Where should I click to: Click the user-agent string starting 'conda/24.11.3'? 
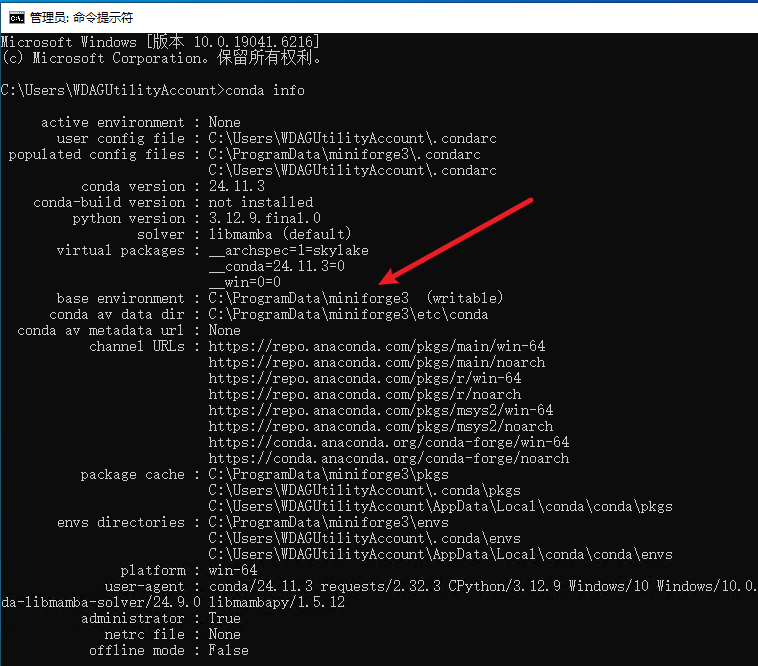click(x=482, y=586)
